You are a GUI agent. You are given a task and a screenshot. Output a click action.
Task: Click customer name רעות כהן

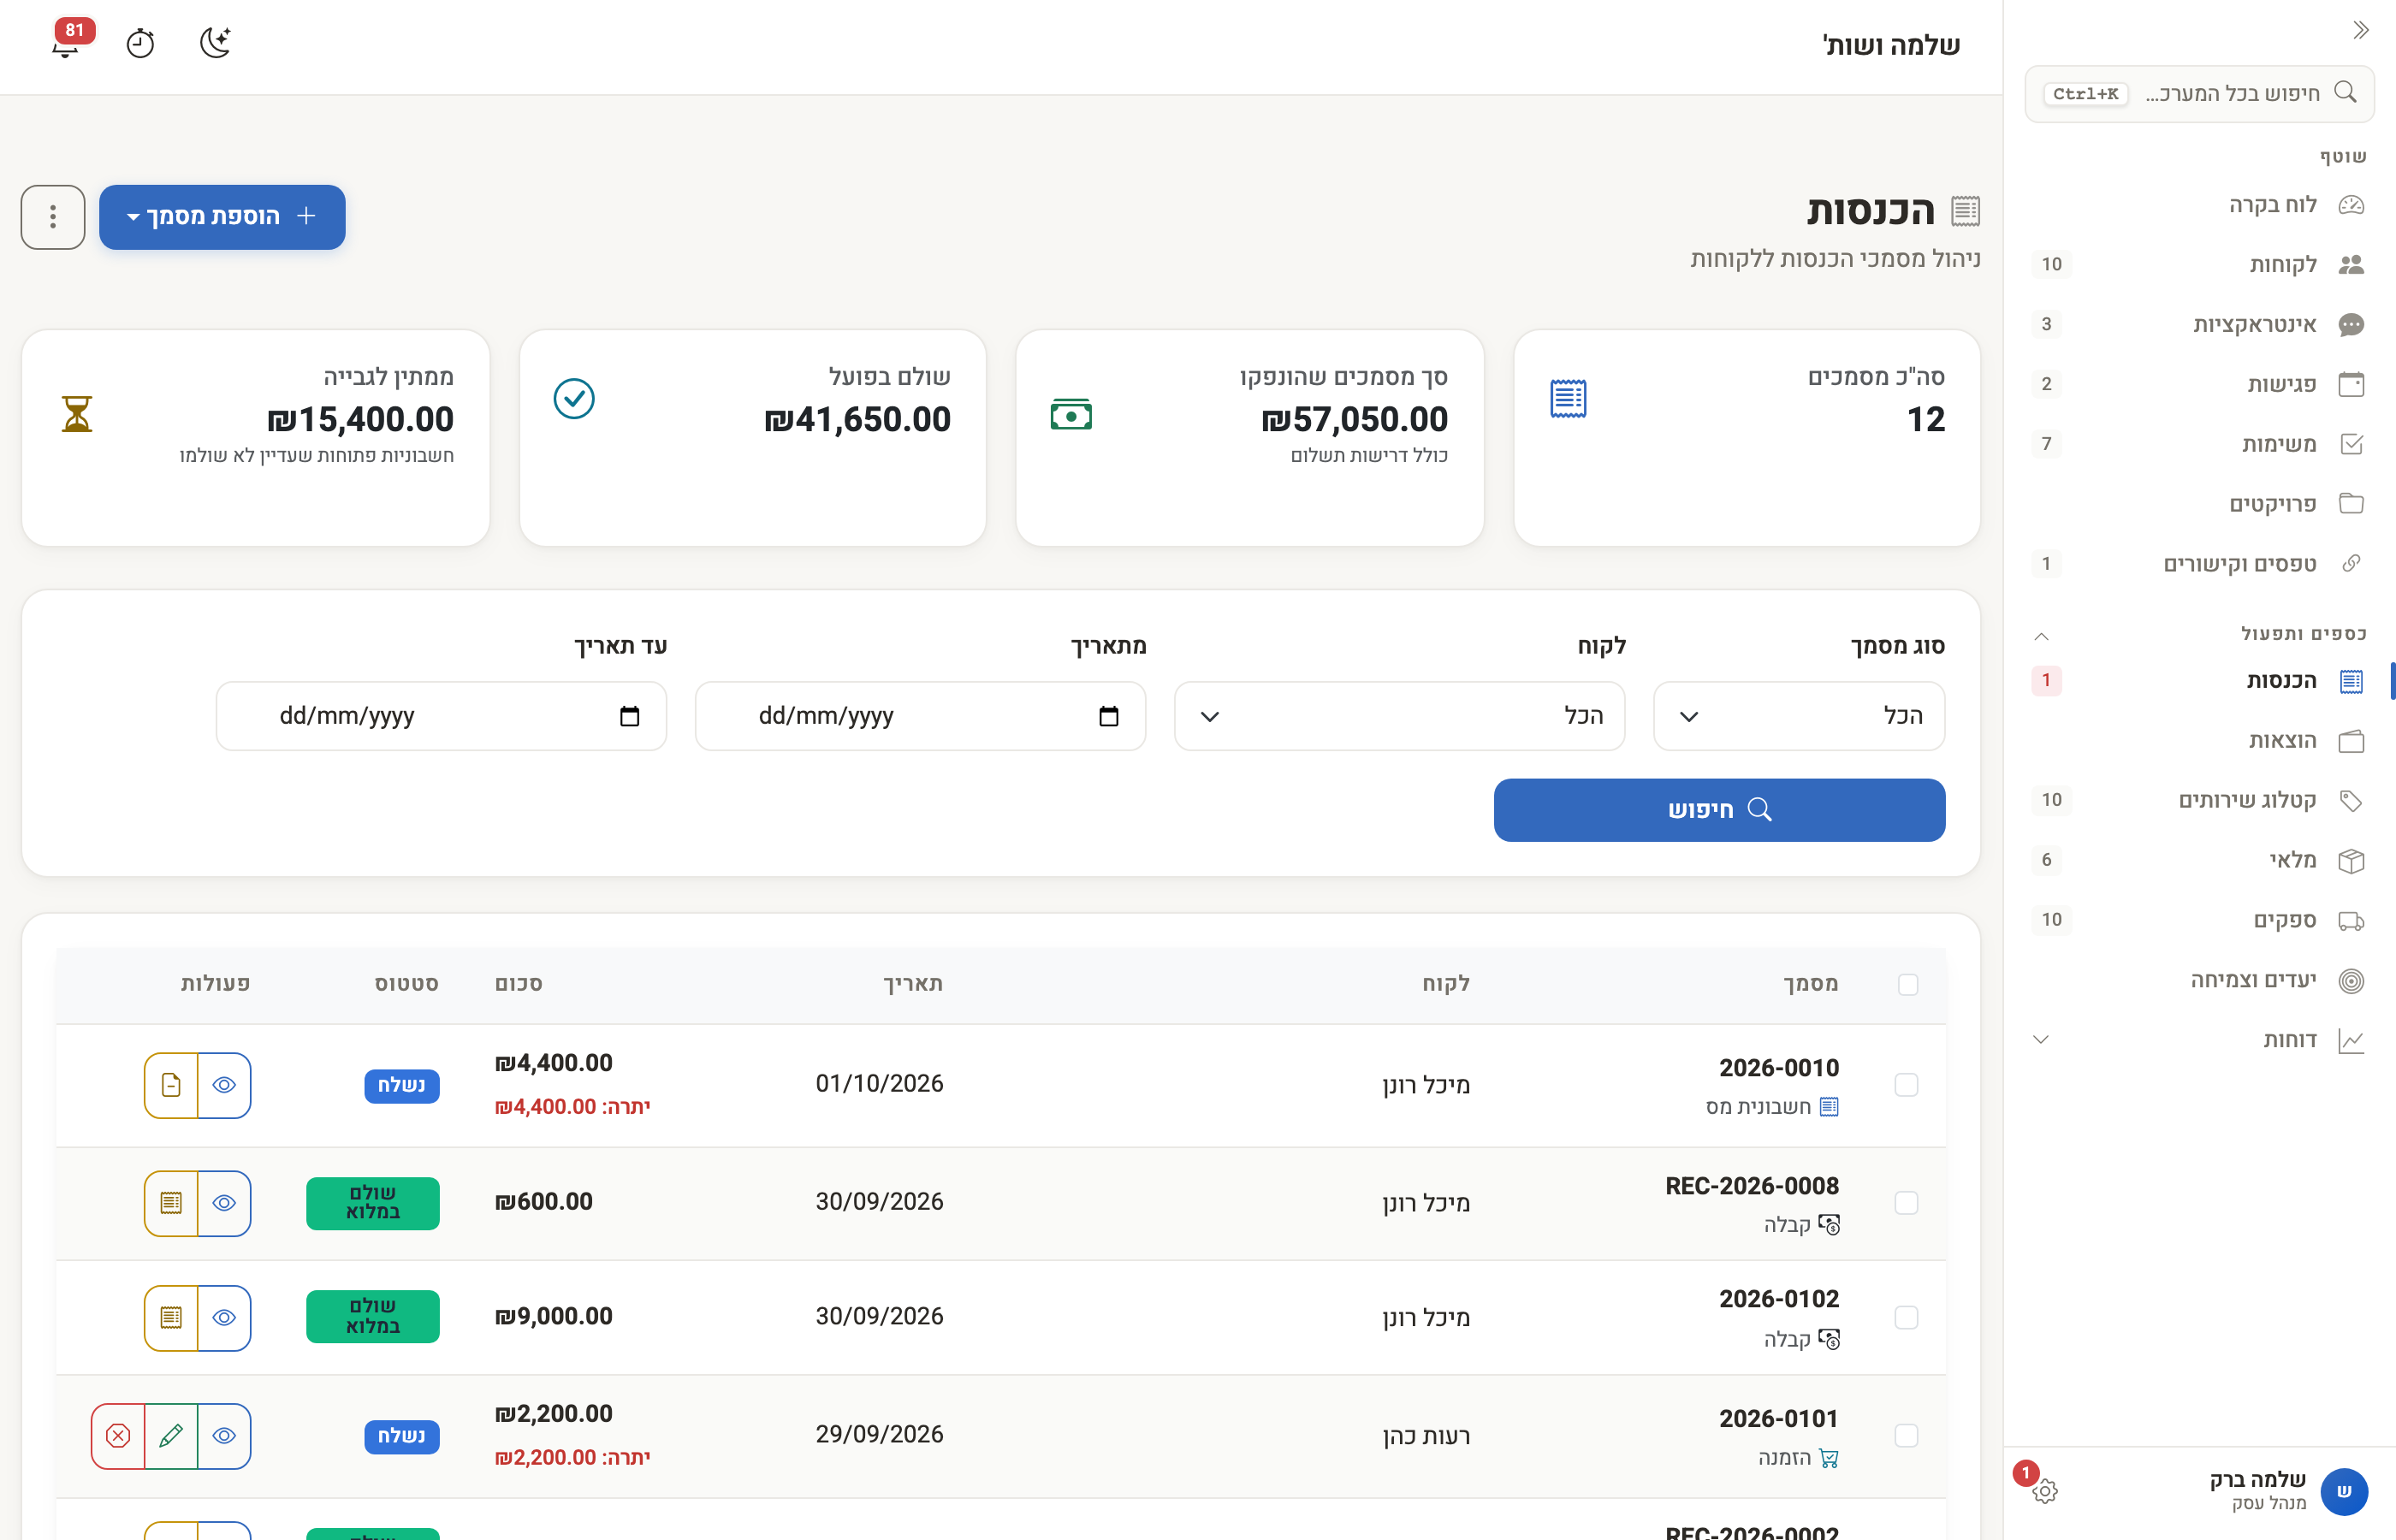[1426, 1437]
